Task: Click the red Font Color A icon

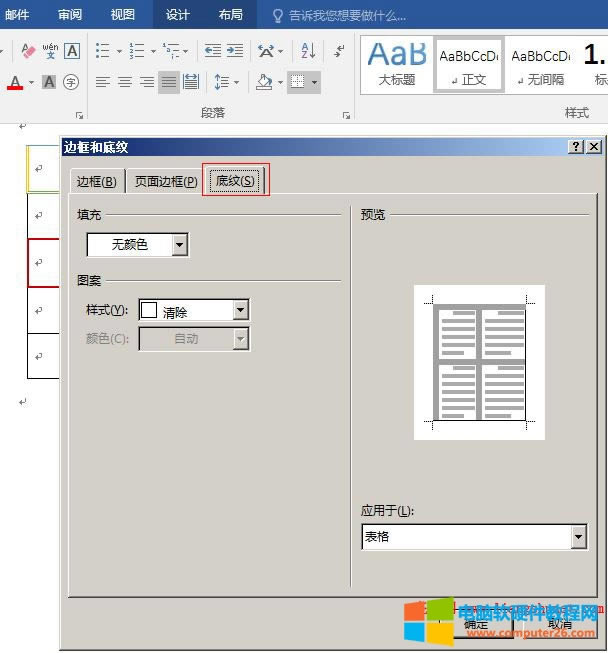Action: pyautogui.click(x=15, y=82)
